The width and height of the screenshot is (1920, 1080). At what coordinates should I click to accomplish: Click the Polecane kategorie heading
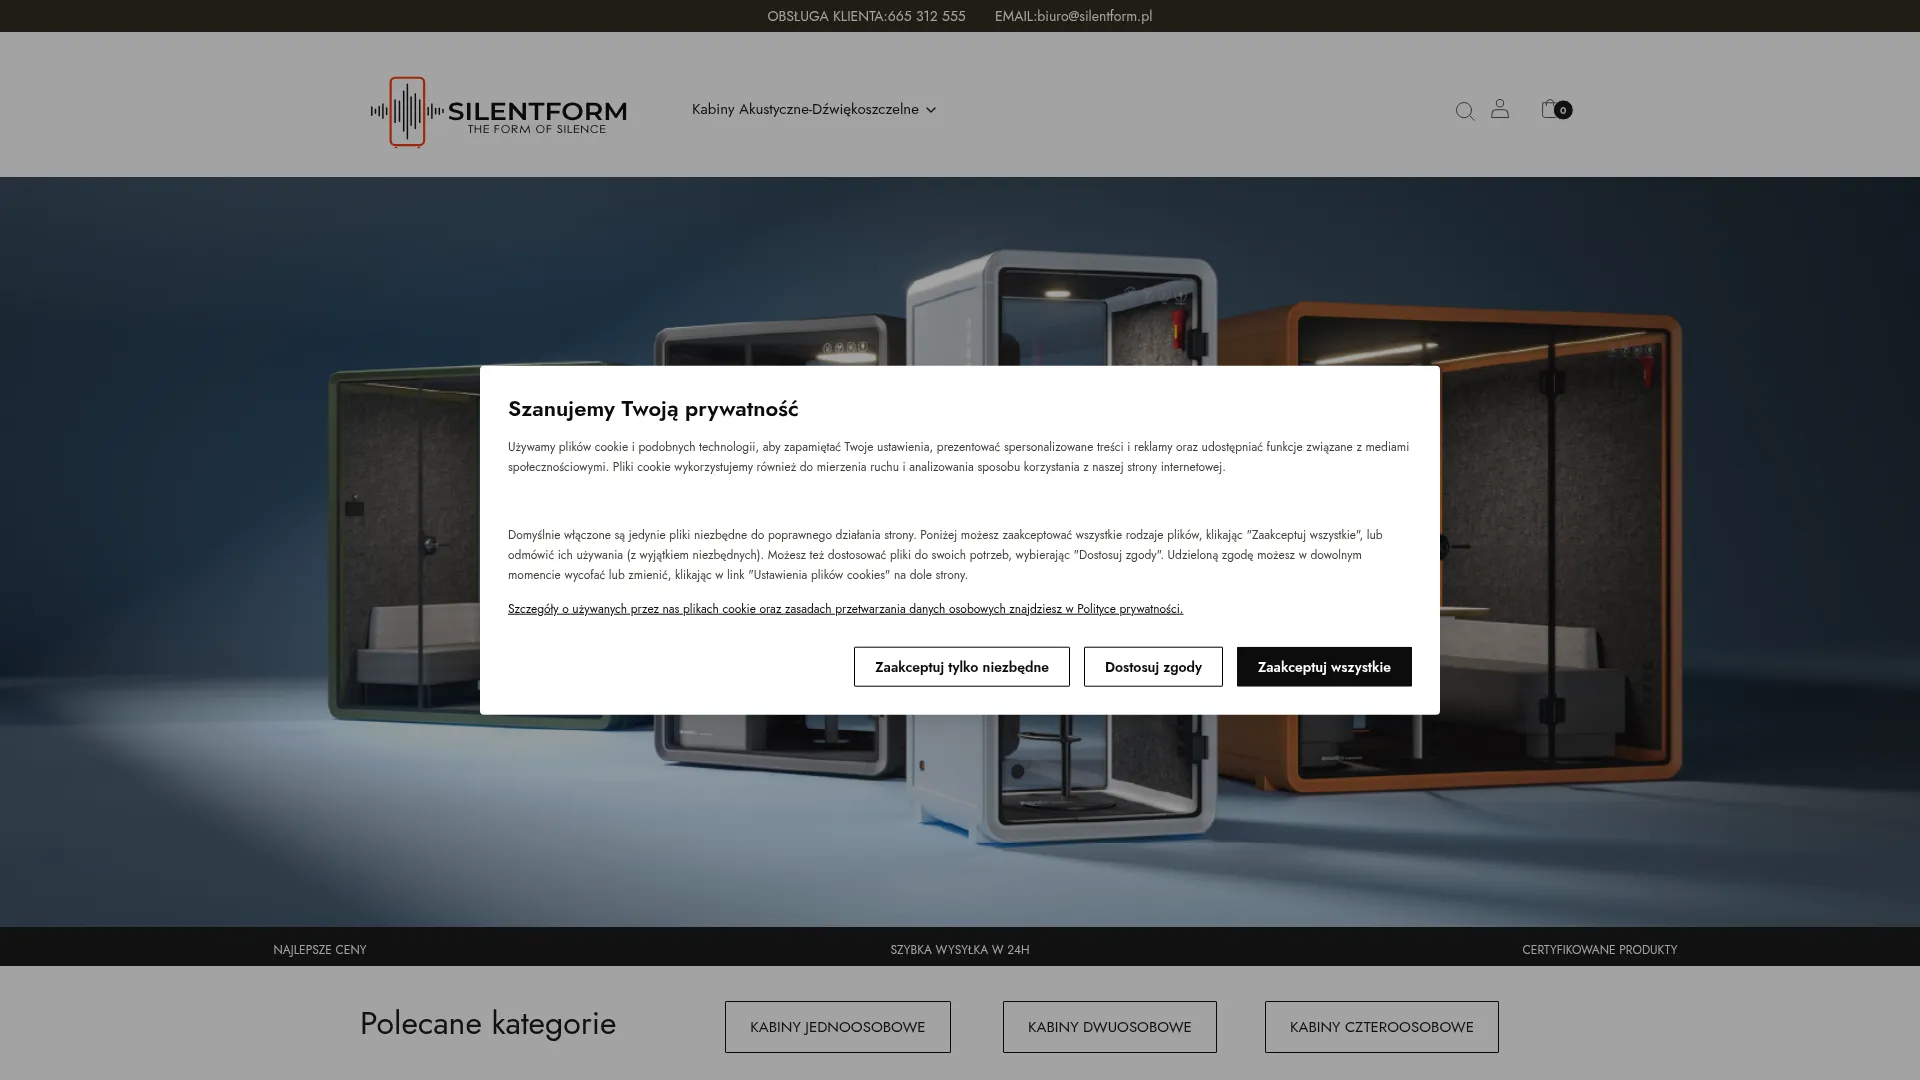(487, 1023)
